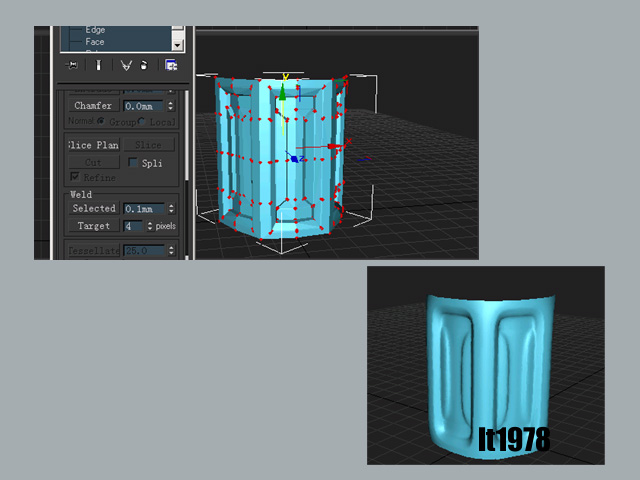The image size is (640, 480).
Task: Click the Pin Stack icon
Action: point(72,65)
